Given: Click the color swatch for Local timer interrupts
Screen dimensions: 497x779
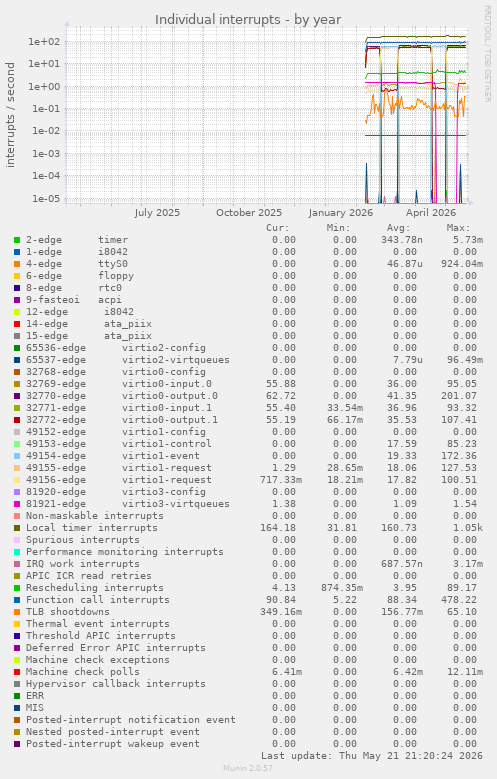Looking at the screenshot, I should [17, 528].
